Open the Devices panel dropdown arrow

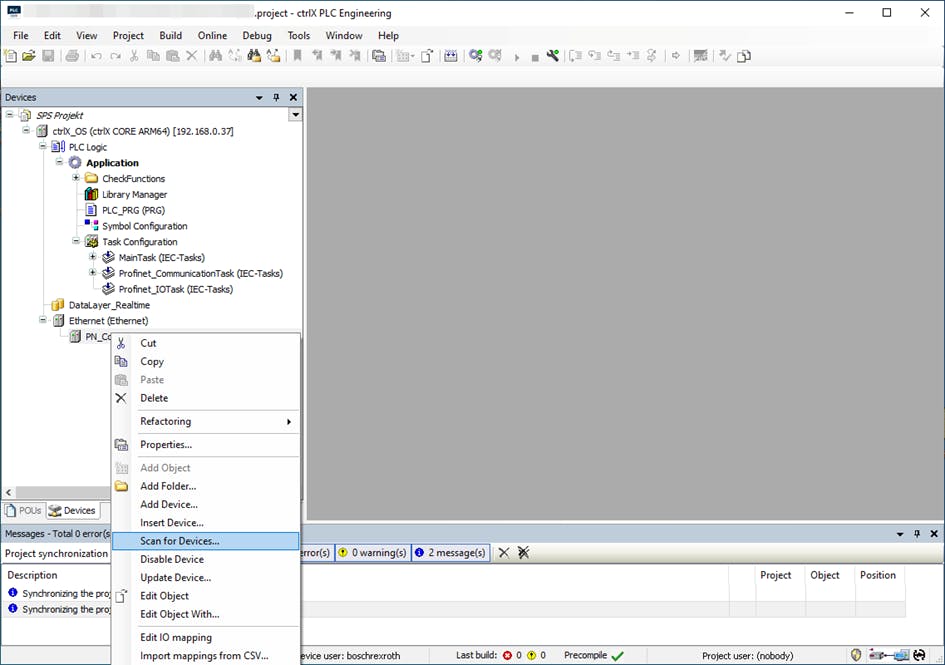pyautogui.click(x=260, y=98)
